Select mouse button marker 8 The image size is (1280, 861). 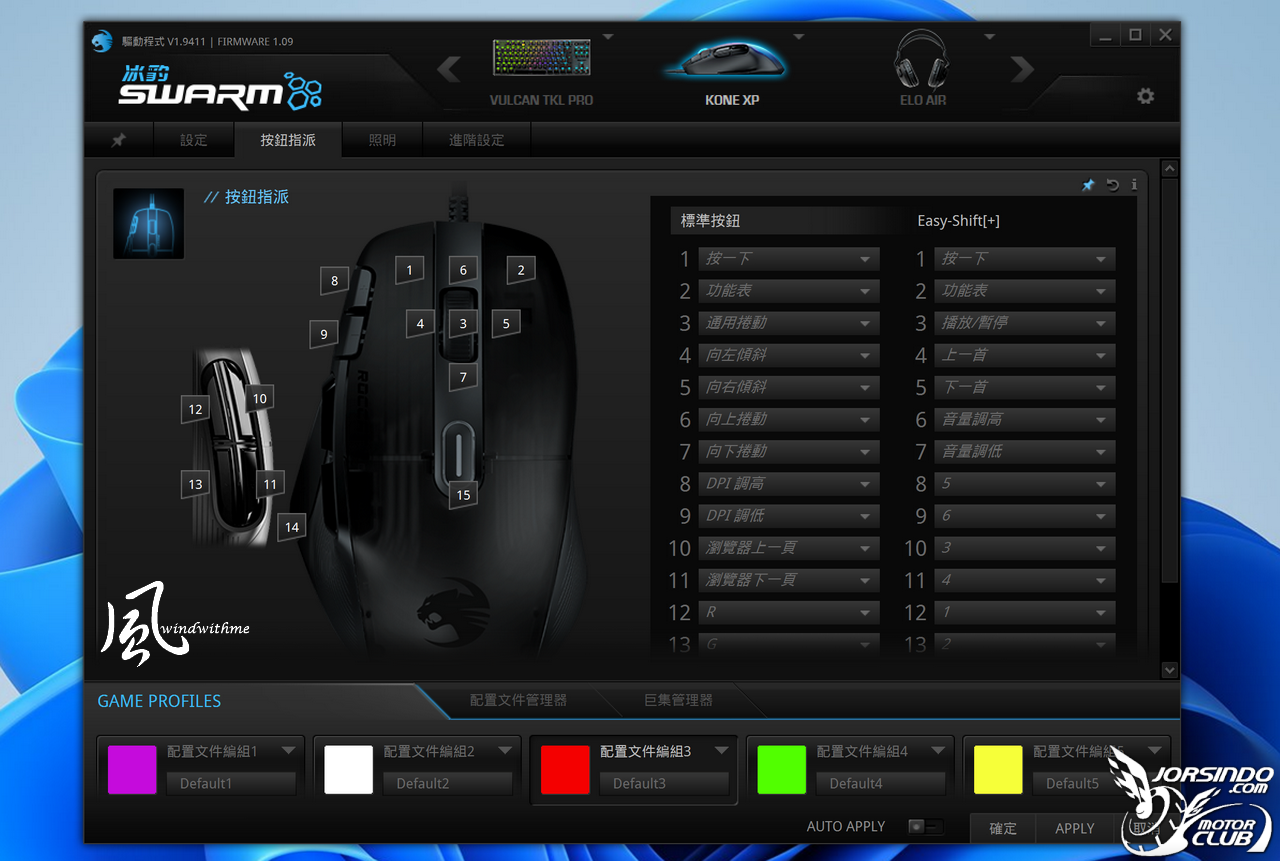pos(335,280)
